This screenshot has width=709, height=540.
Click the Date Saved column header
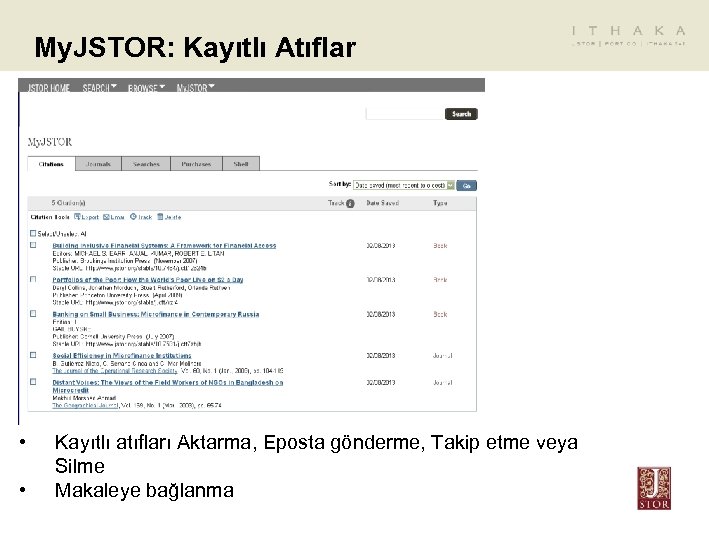tap(383, 203)
